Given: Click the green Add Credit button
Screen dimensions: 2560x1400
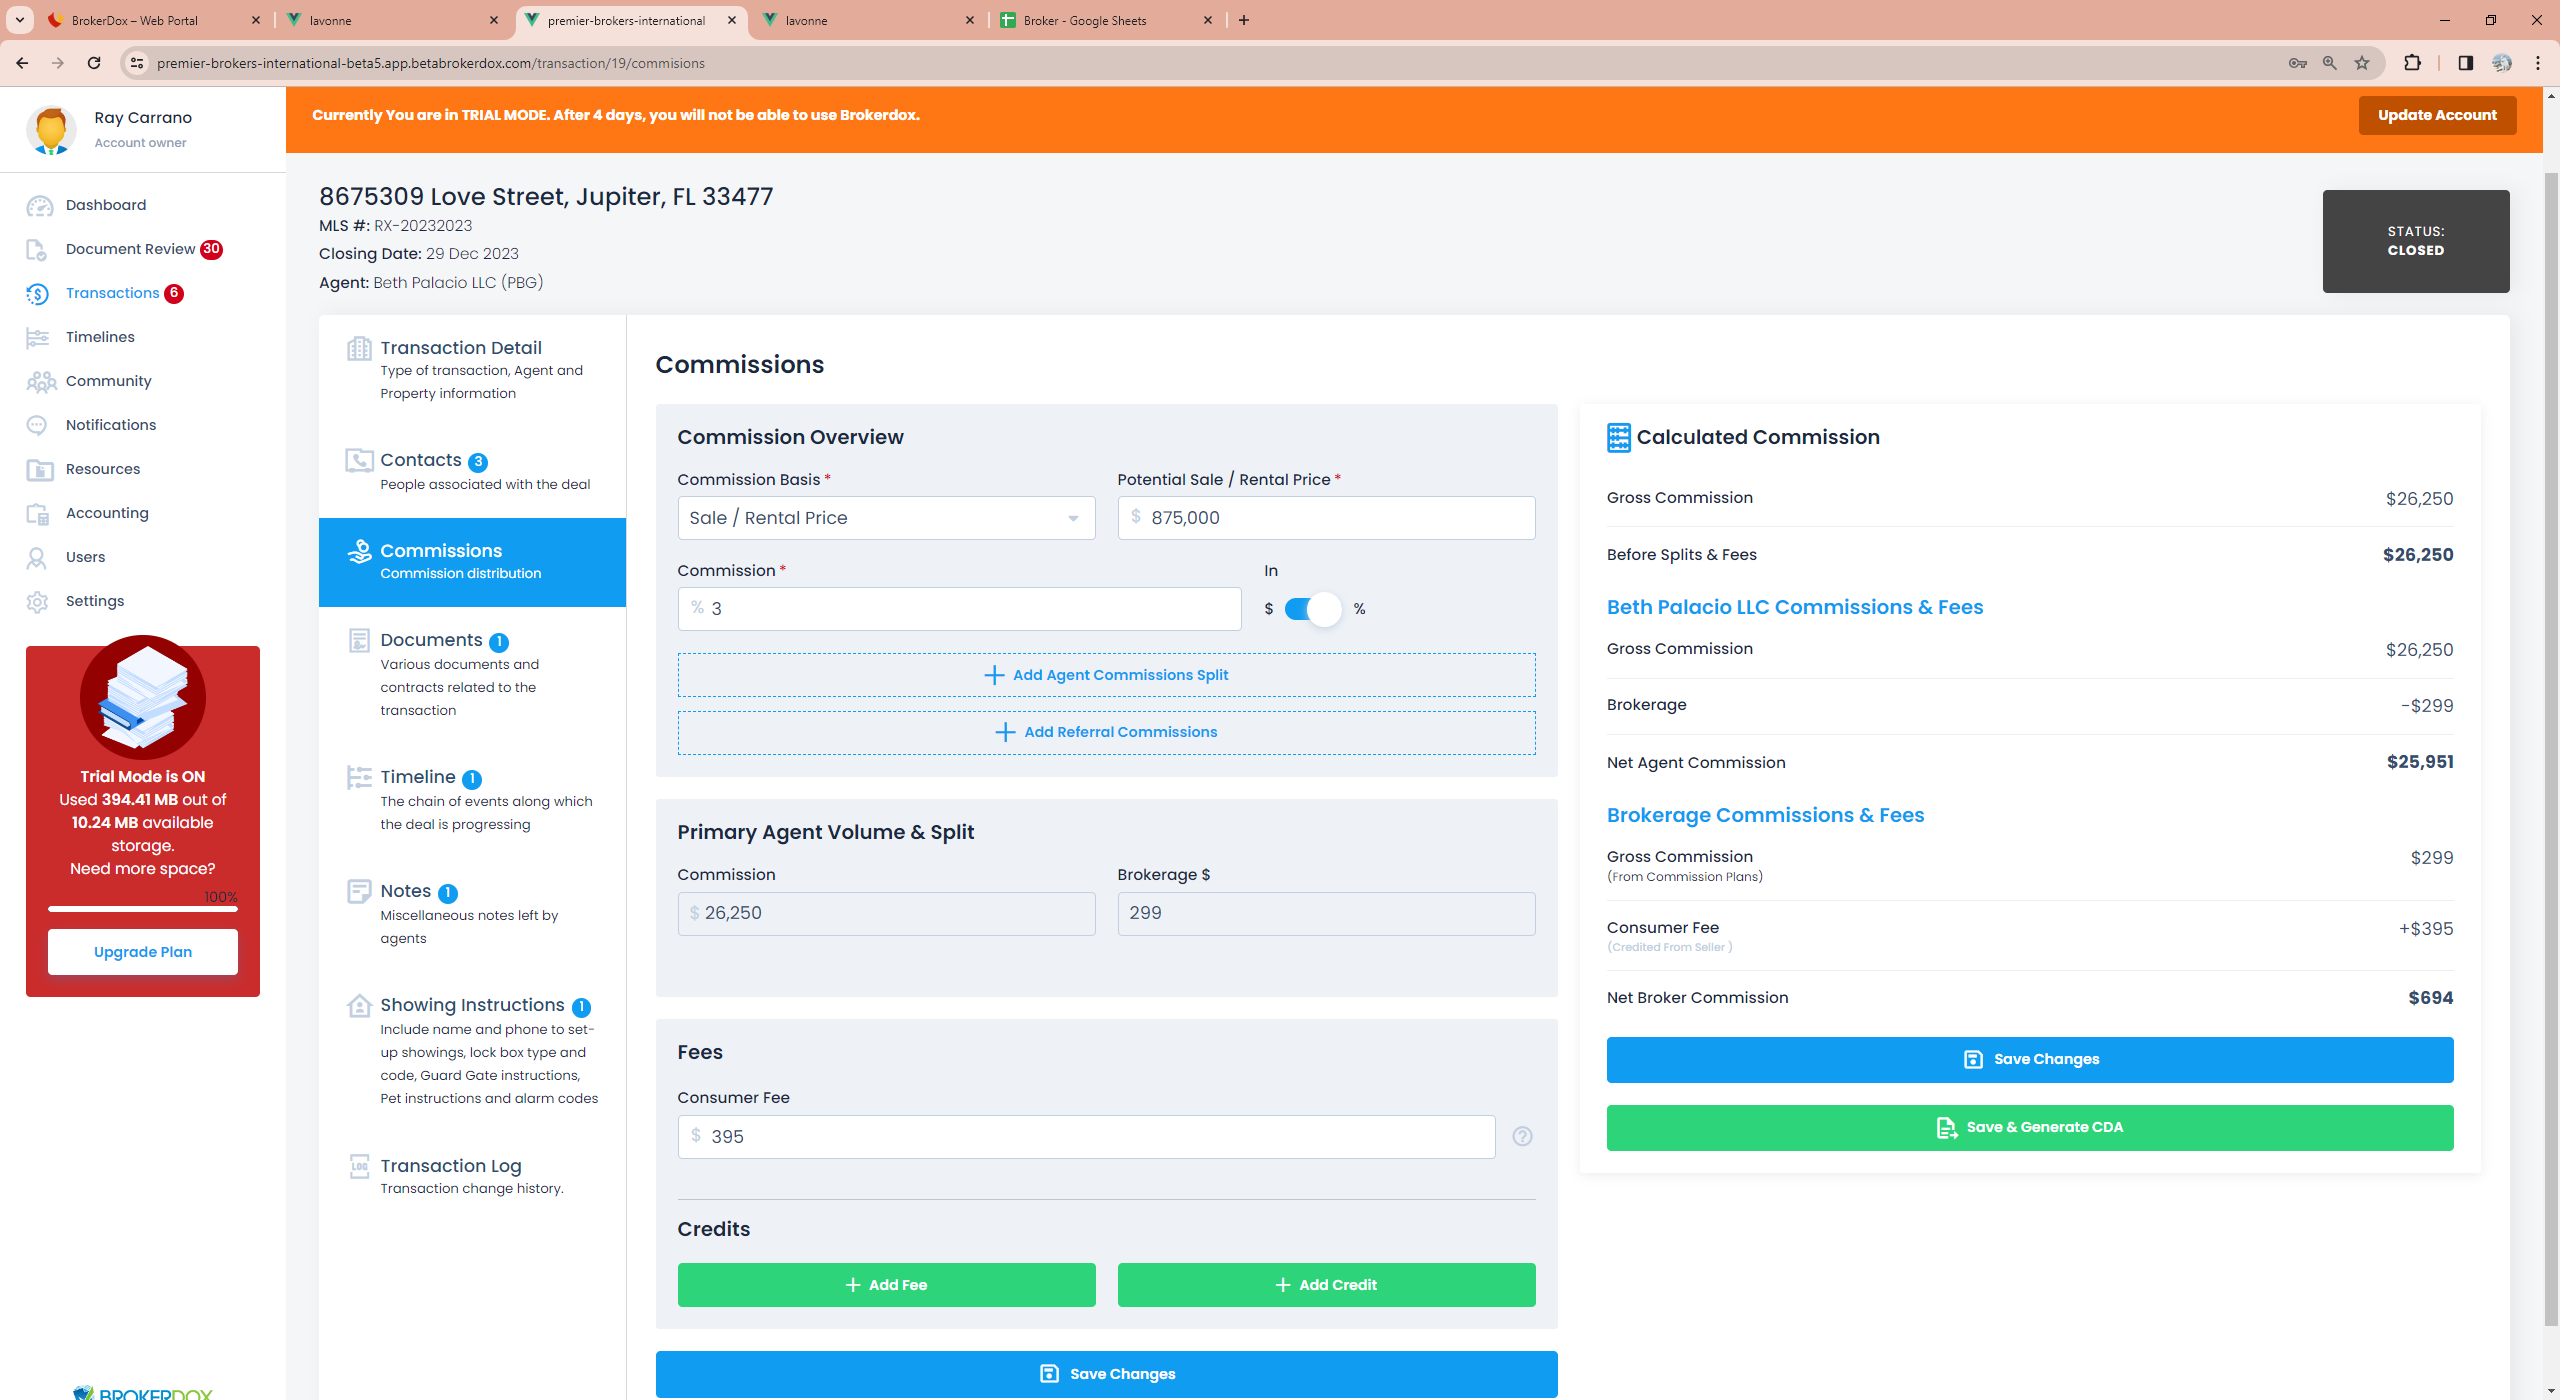Looking at the screenshot, I should pos(1326,1285).
